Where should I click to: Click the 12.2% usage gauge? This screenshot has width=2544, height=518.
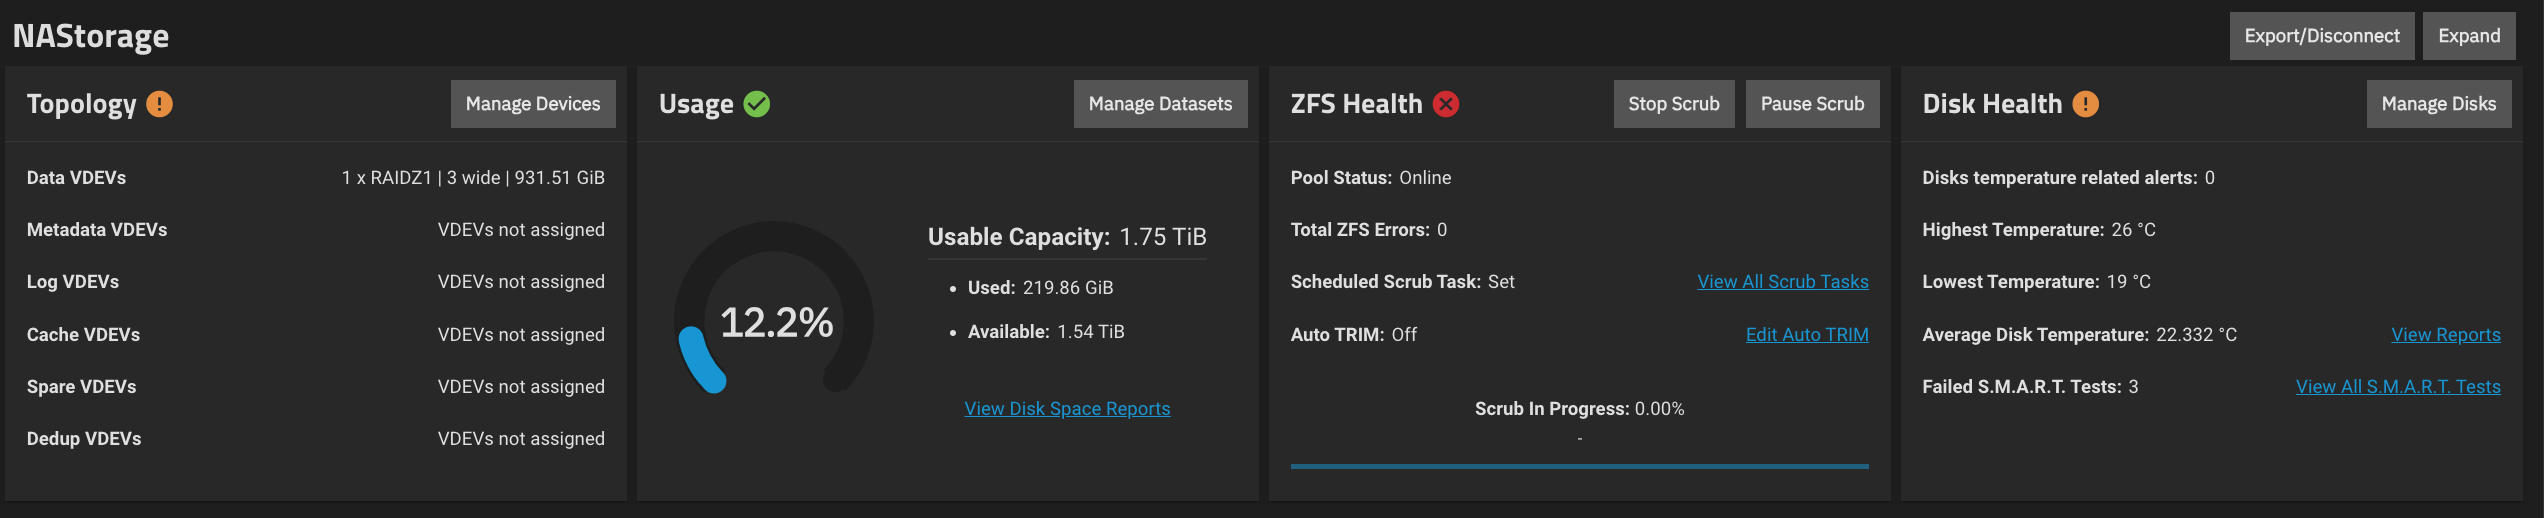pyautogui.click(x=775, y=322)
